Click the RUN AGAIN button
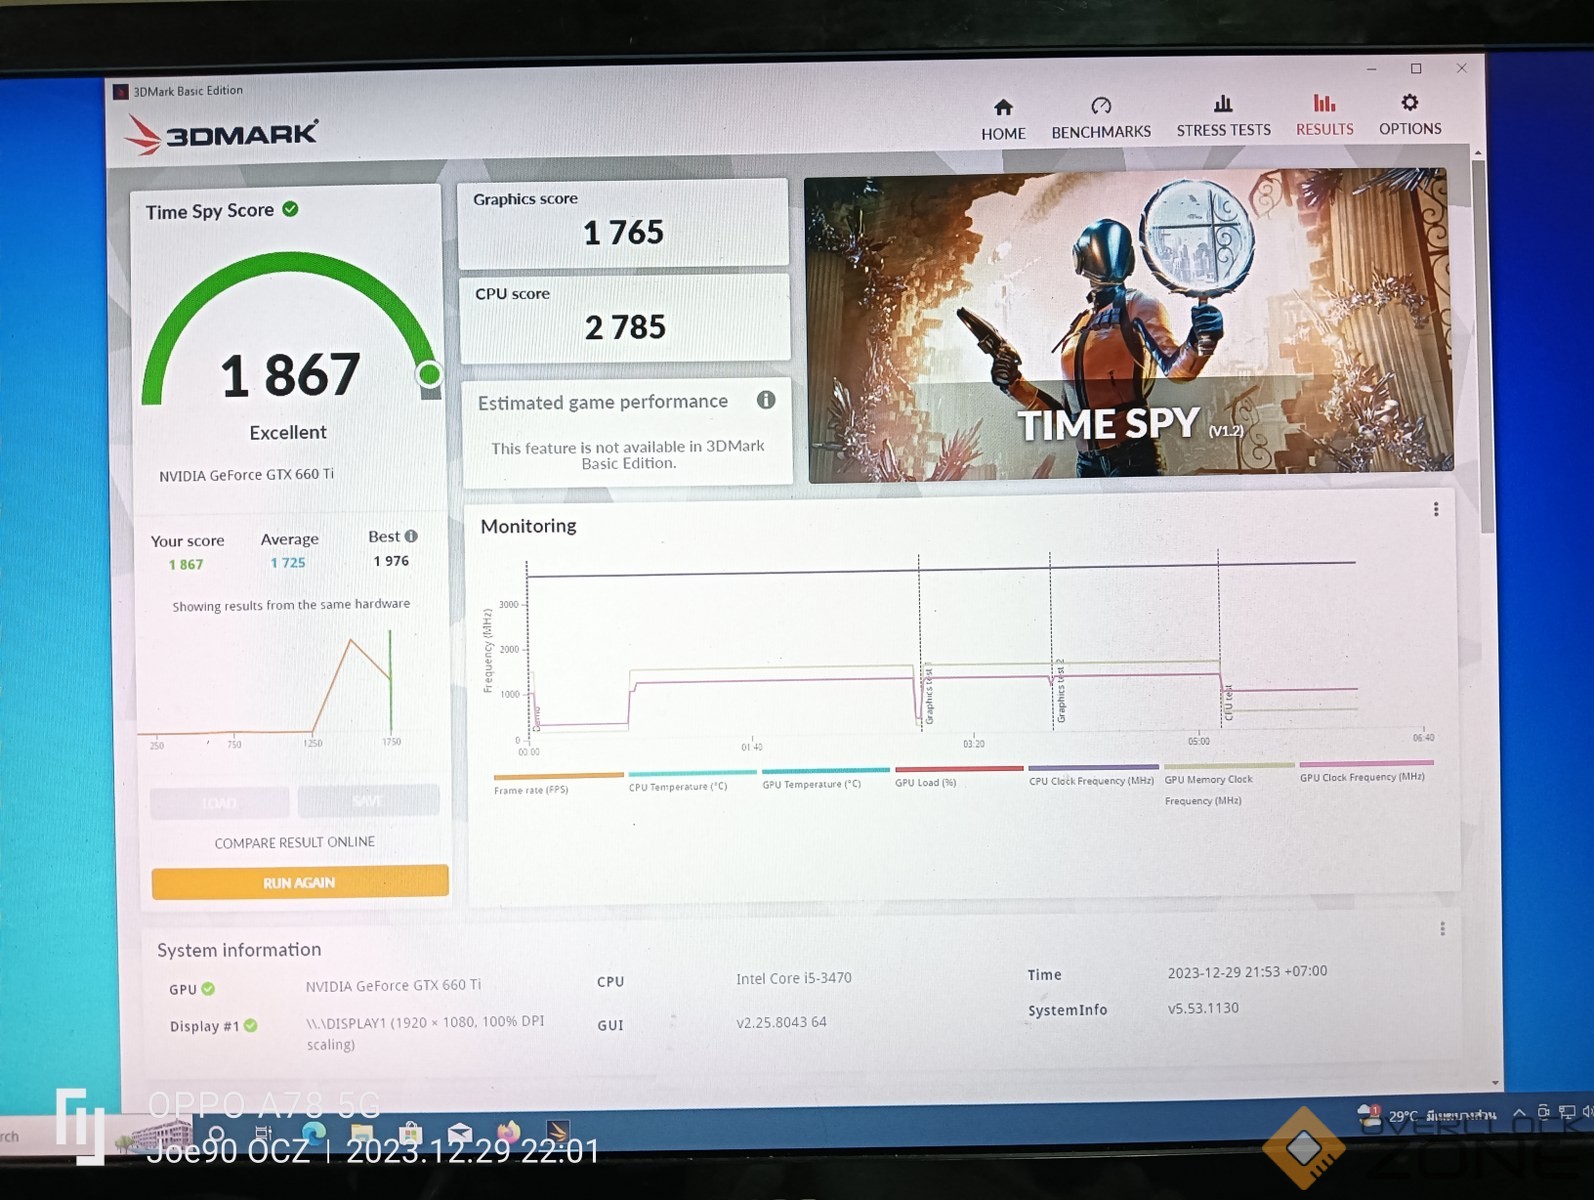The width and height of the screenshot is (1594, 1200). [300, 882]
